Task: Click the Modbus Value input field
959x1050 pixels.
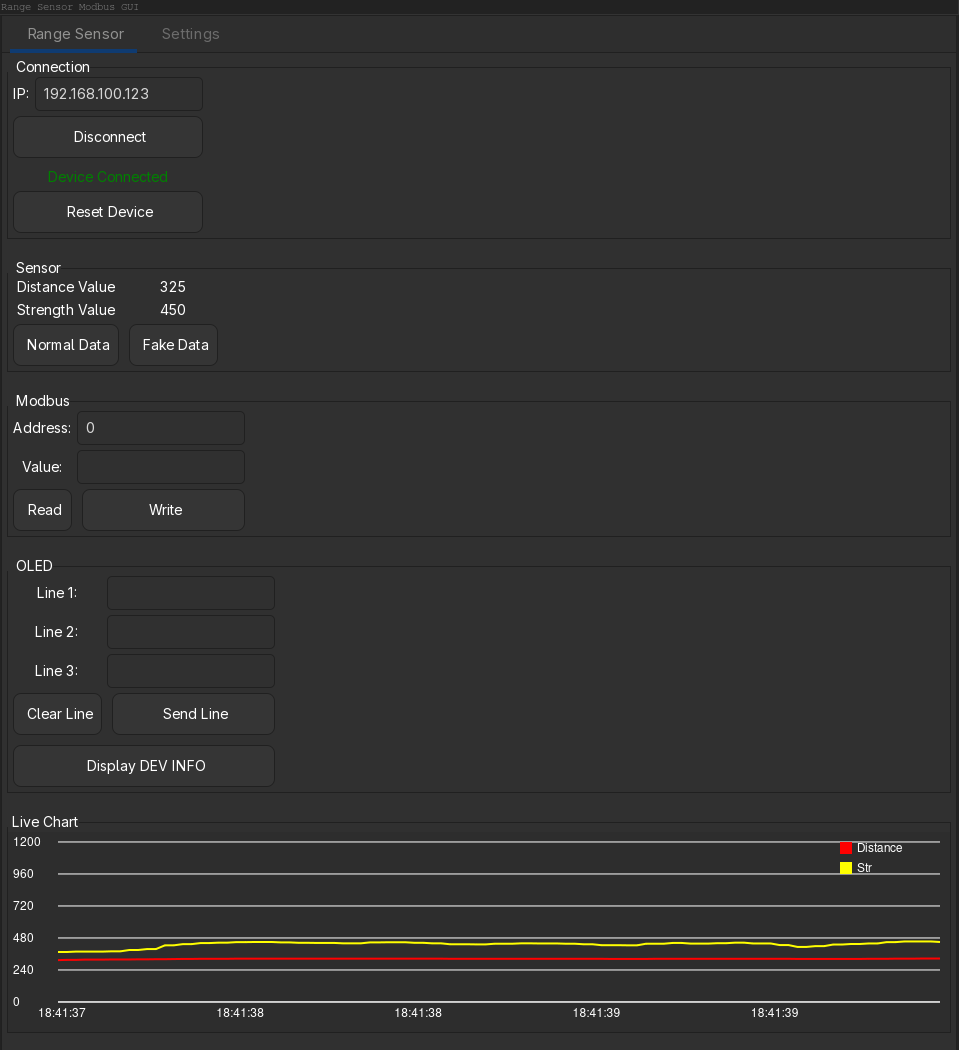Action: pos(161,467)
